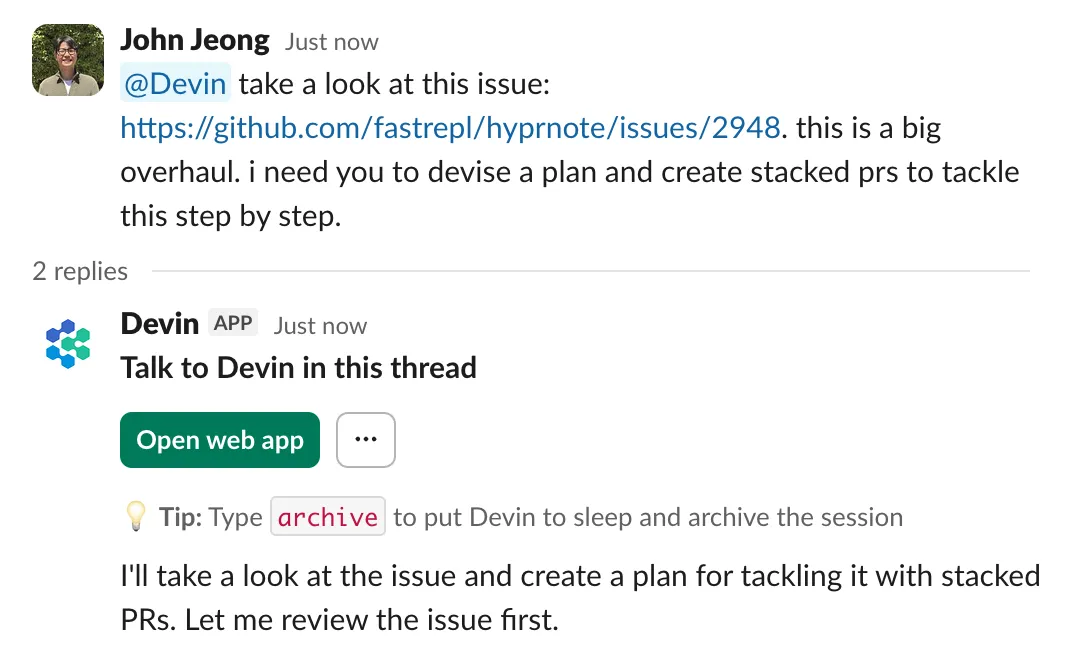Click John Jeong's profile photo
Screen dimensions: 1074x664
click(68, 60)
